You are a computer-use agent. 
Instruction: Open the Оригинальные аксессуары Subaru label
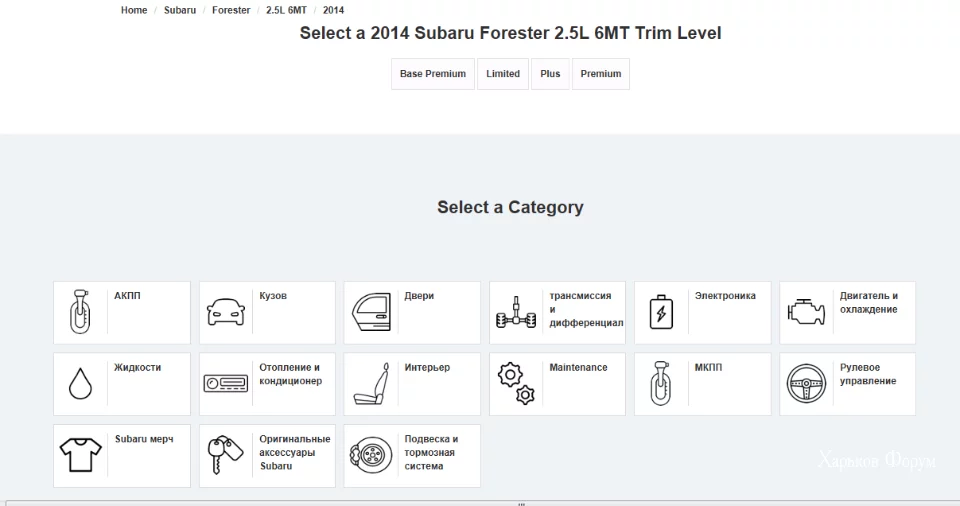pyautogui.click(x=294, y=453)
